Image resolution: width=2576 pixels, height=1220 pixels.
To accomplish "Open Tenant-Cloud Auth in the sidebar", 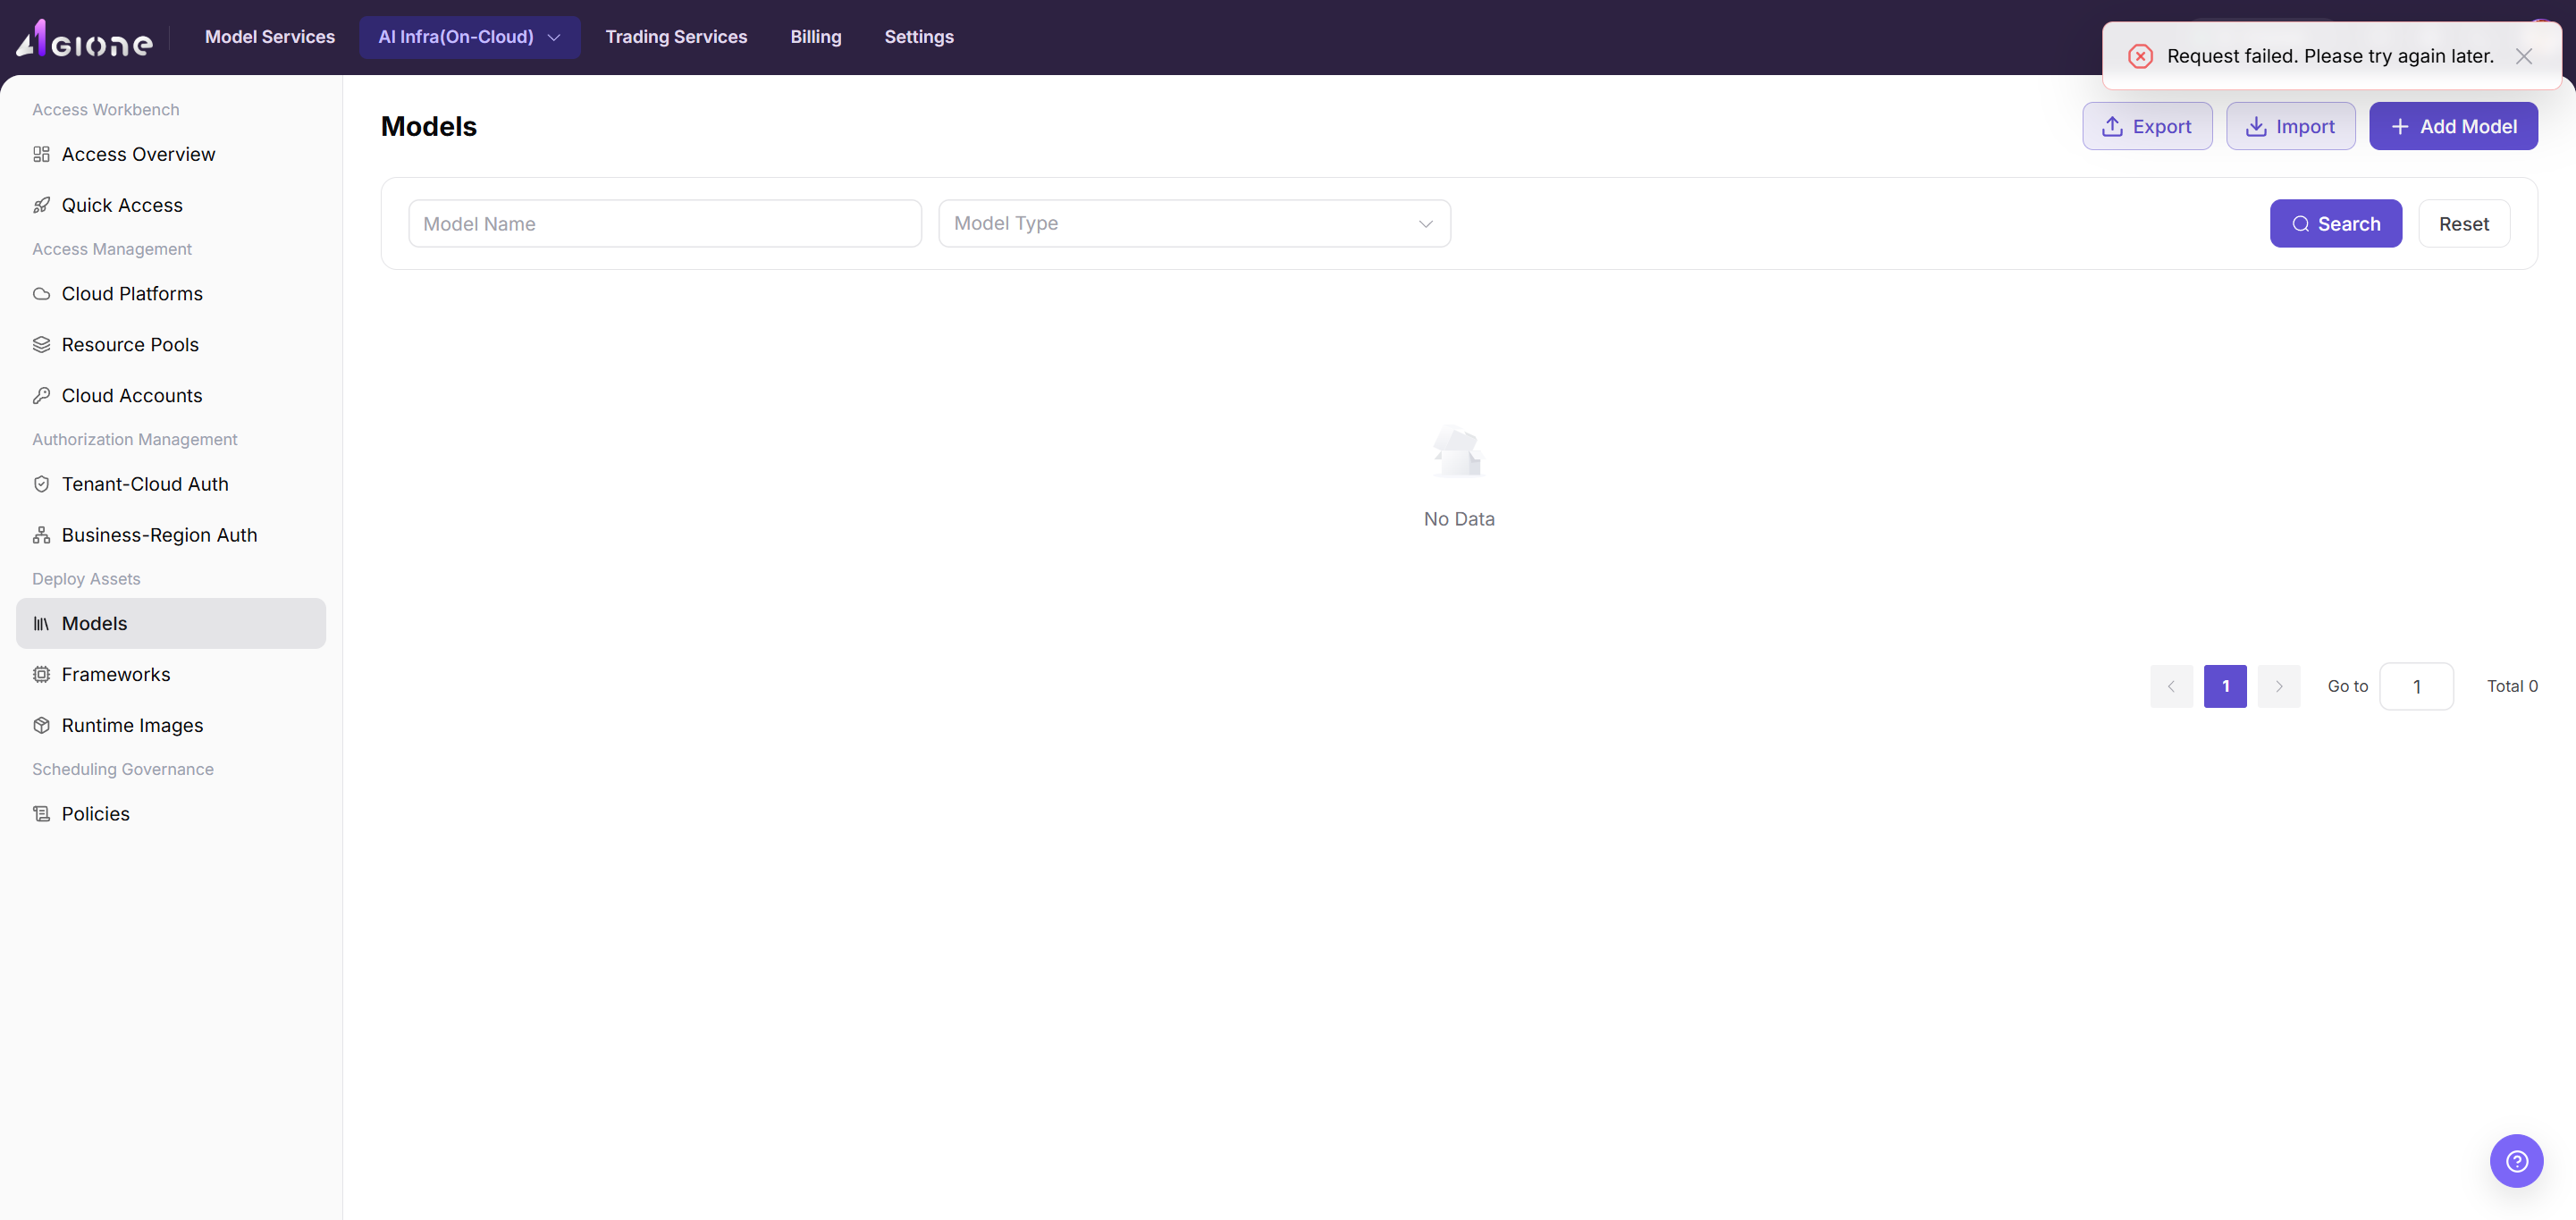I will (x=171, y=484).
